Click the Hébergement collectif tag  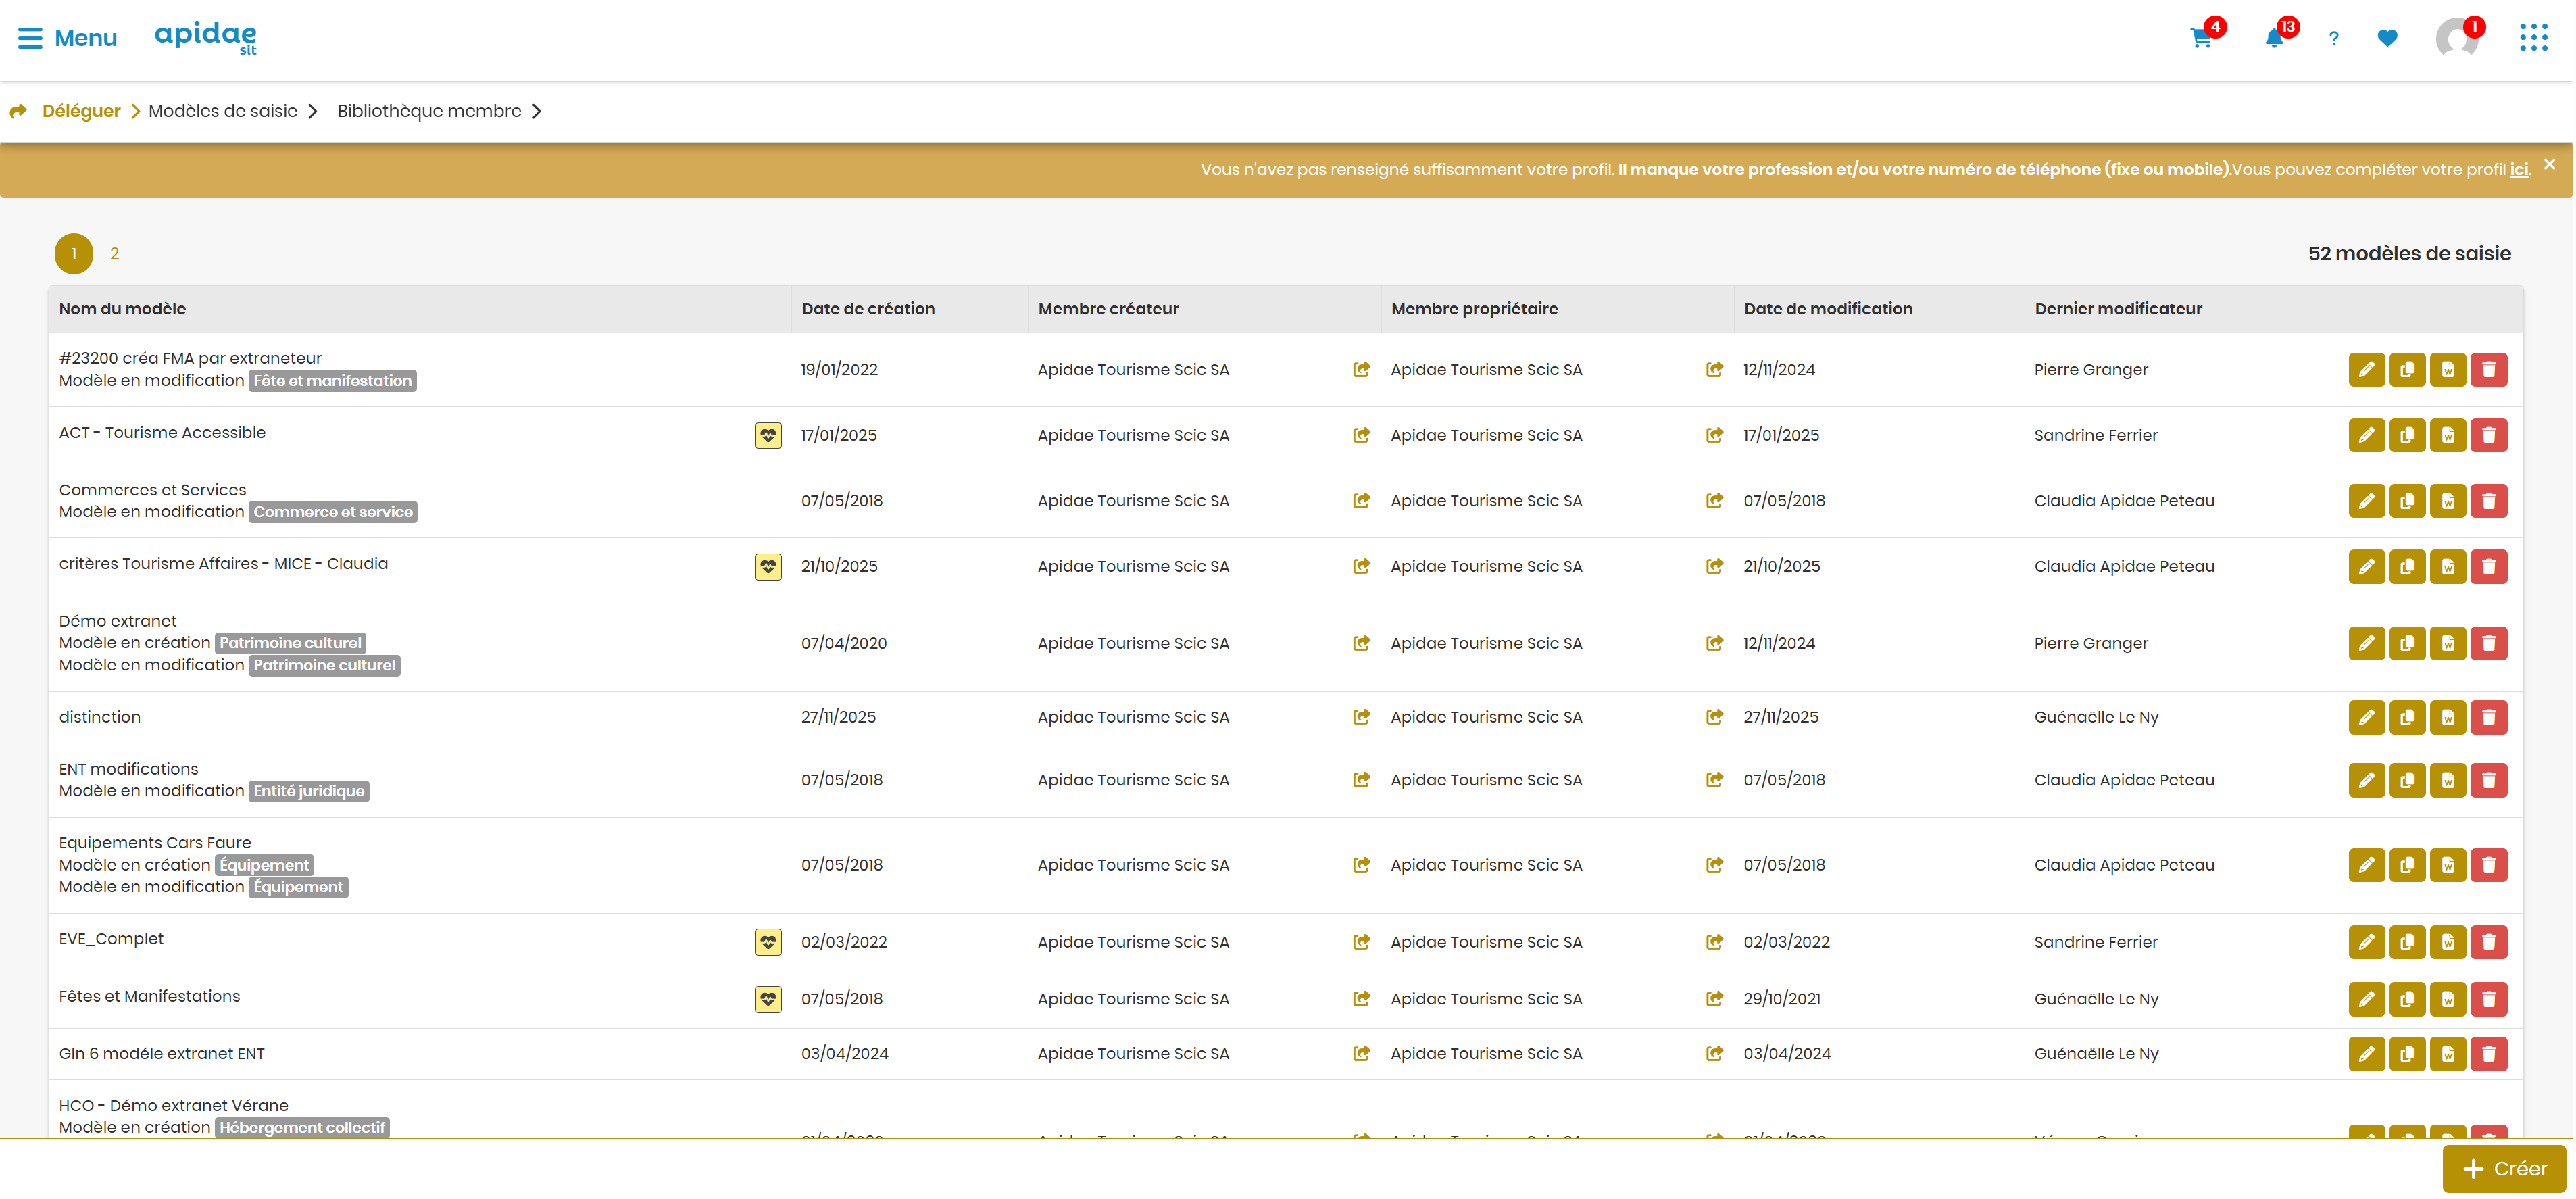tap(302, 1128)
